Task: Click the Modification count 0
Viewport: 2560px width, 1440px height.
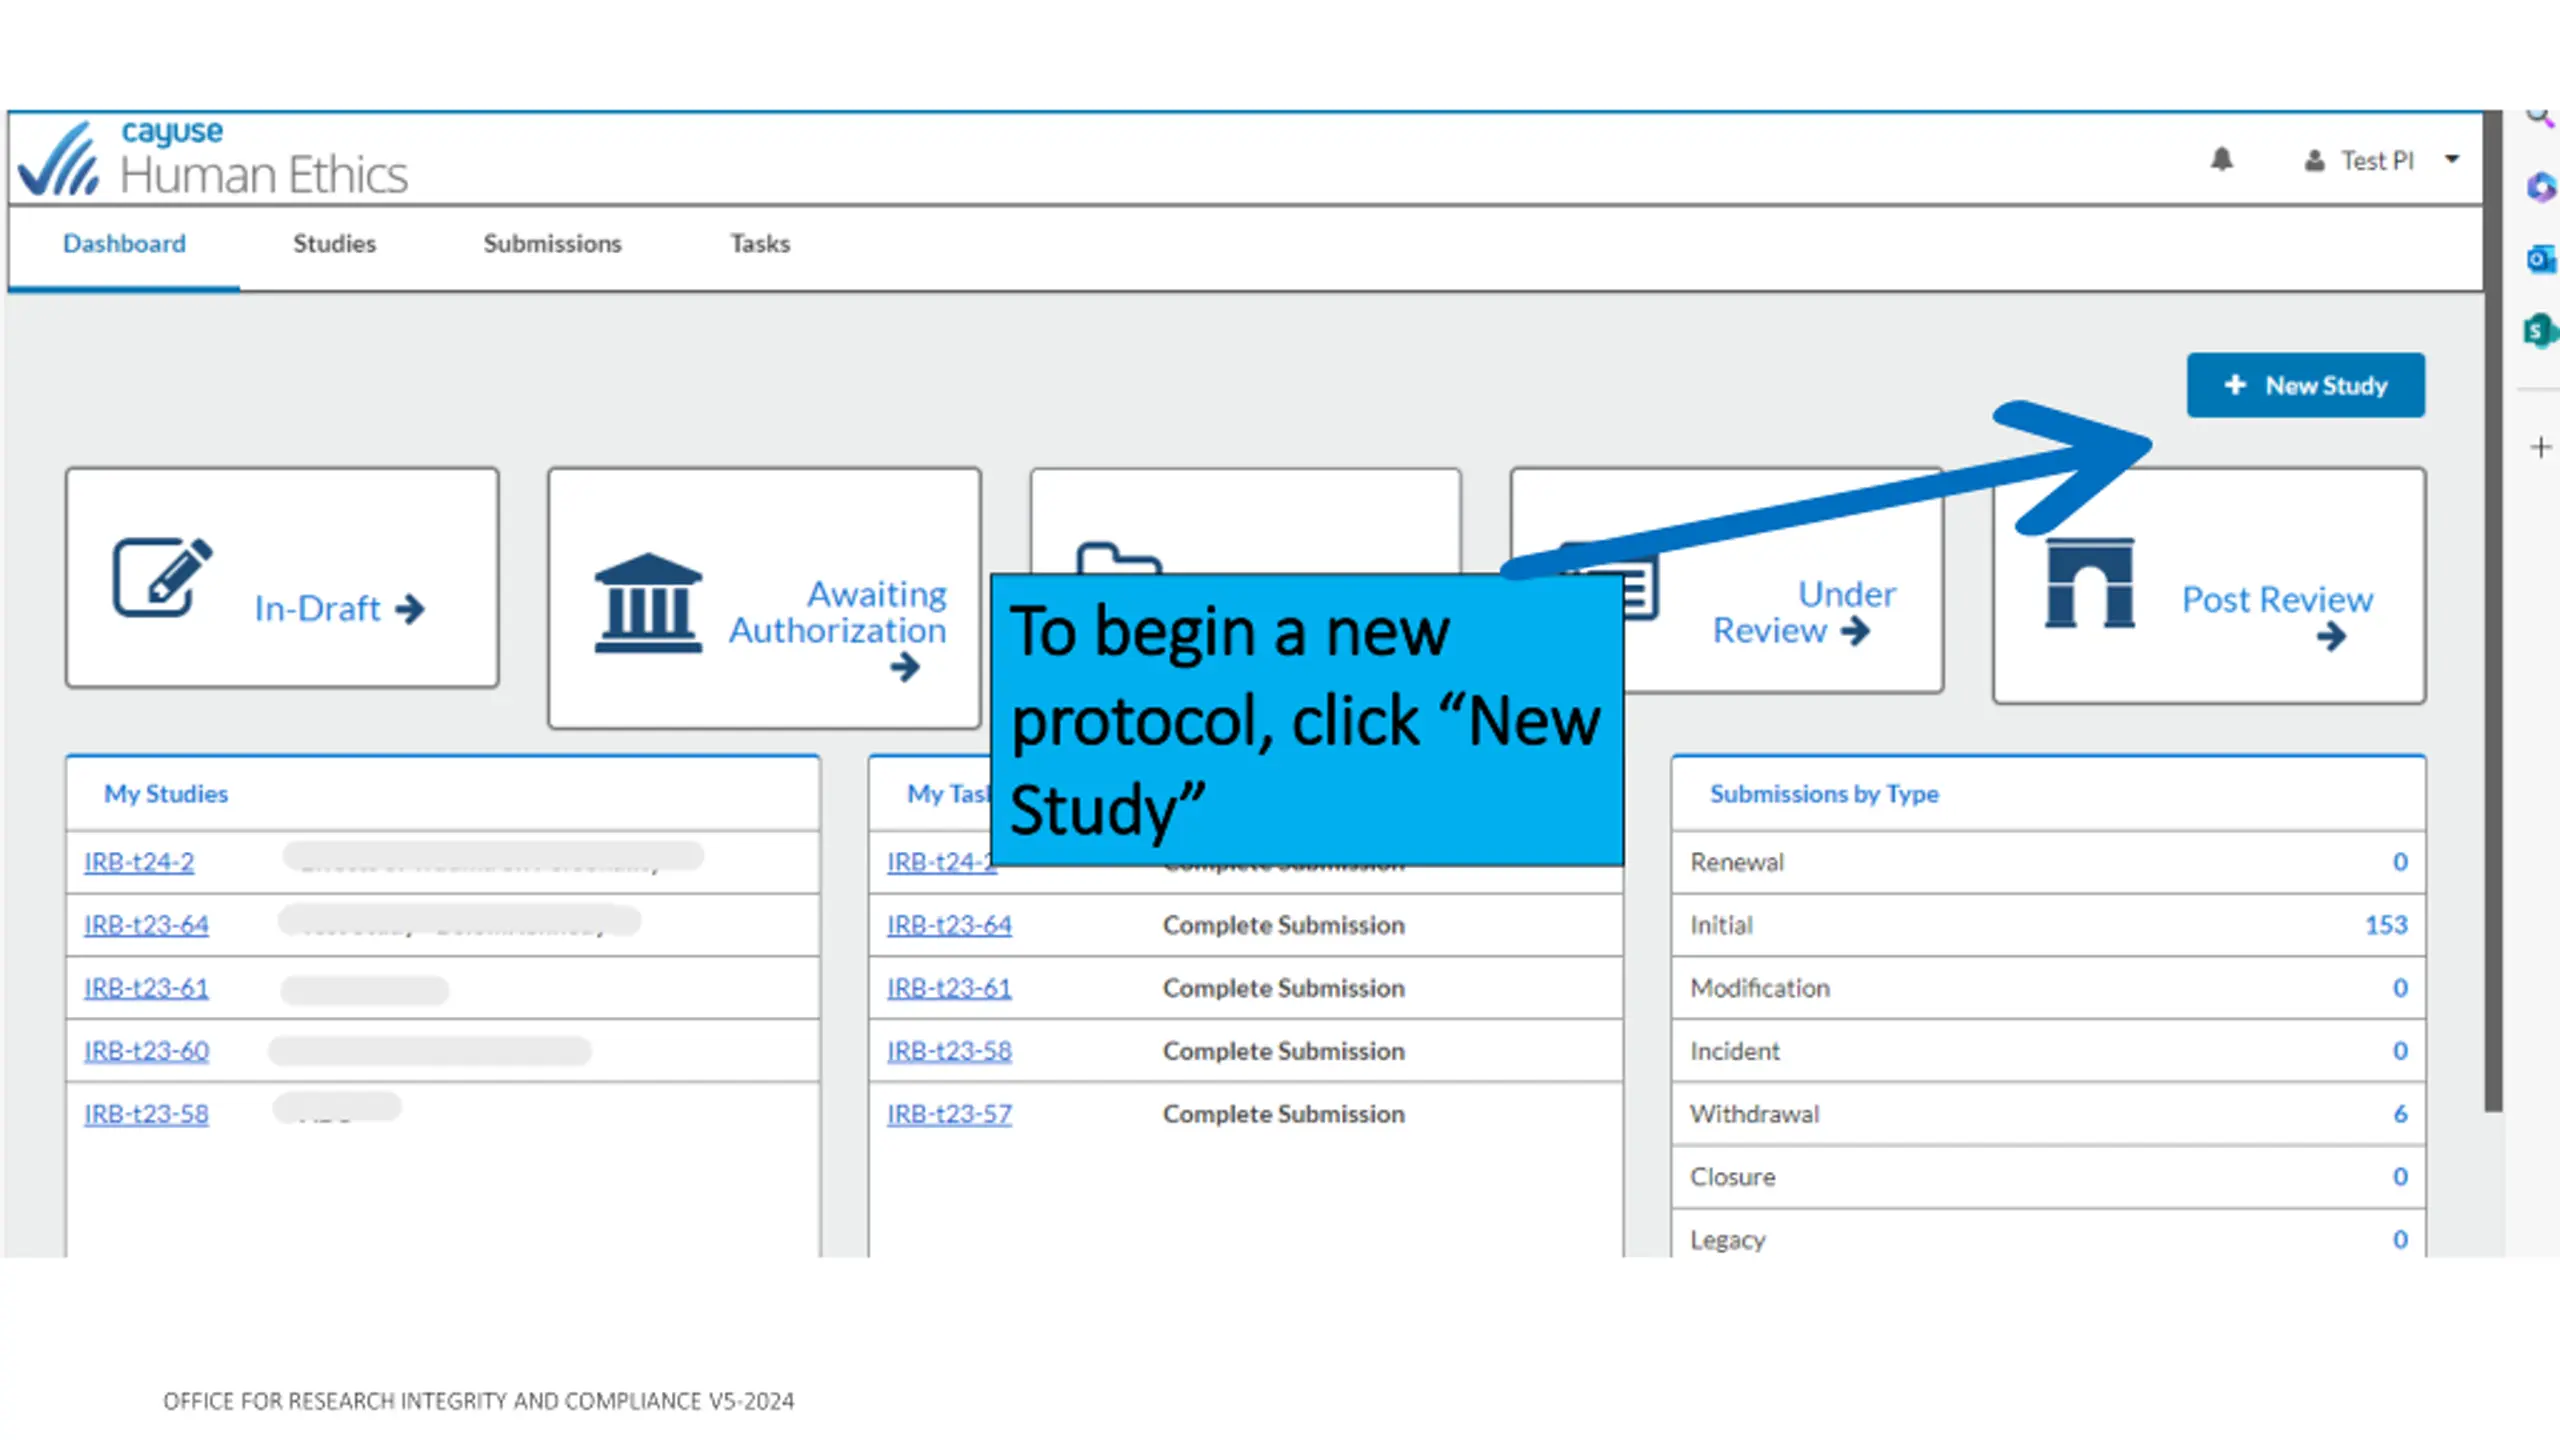Action: pos(2400,988)
